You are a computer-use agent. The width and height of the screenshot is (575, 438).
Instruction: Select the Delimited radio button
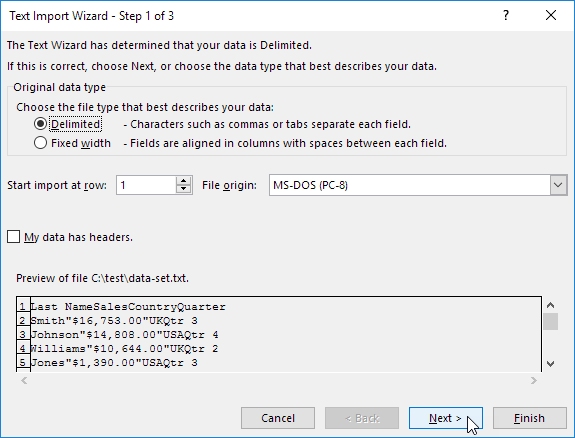pos(40,124)
